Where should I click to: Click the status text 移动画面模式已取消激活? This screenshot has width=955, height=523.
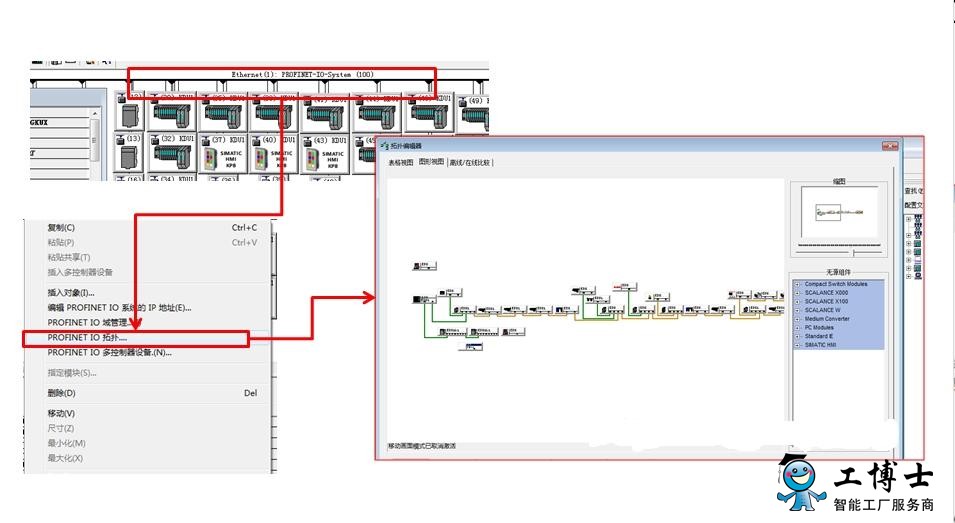click(422, 446)
